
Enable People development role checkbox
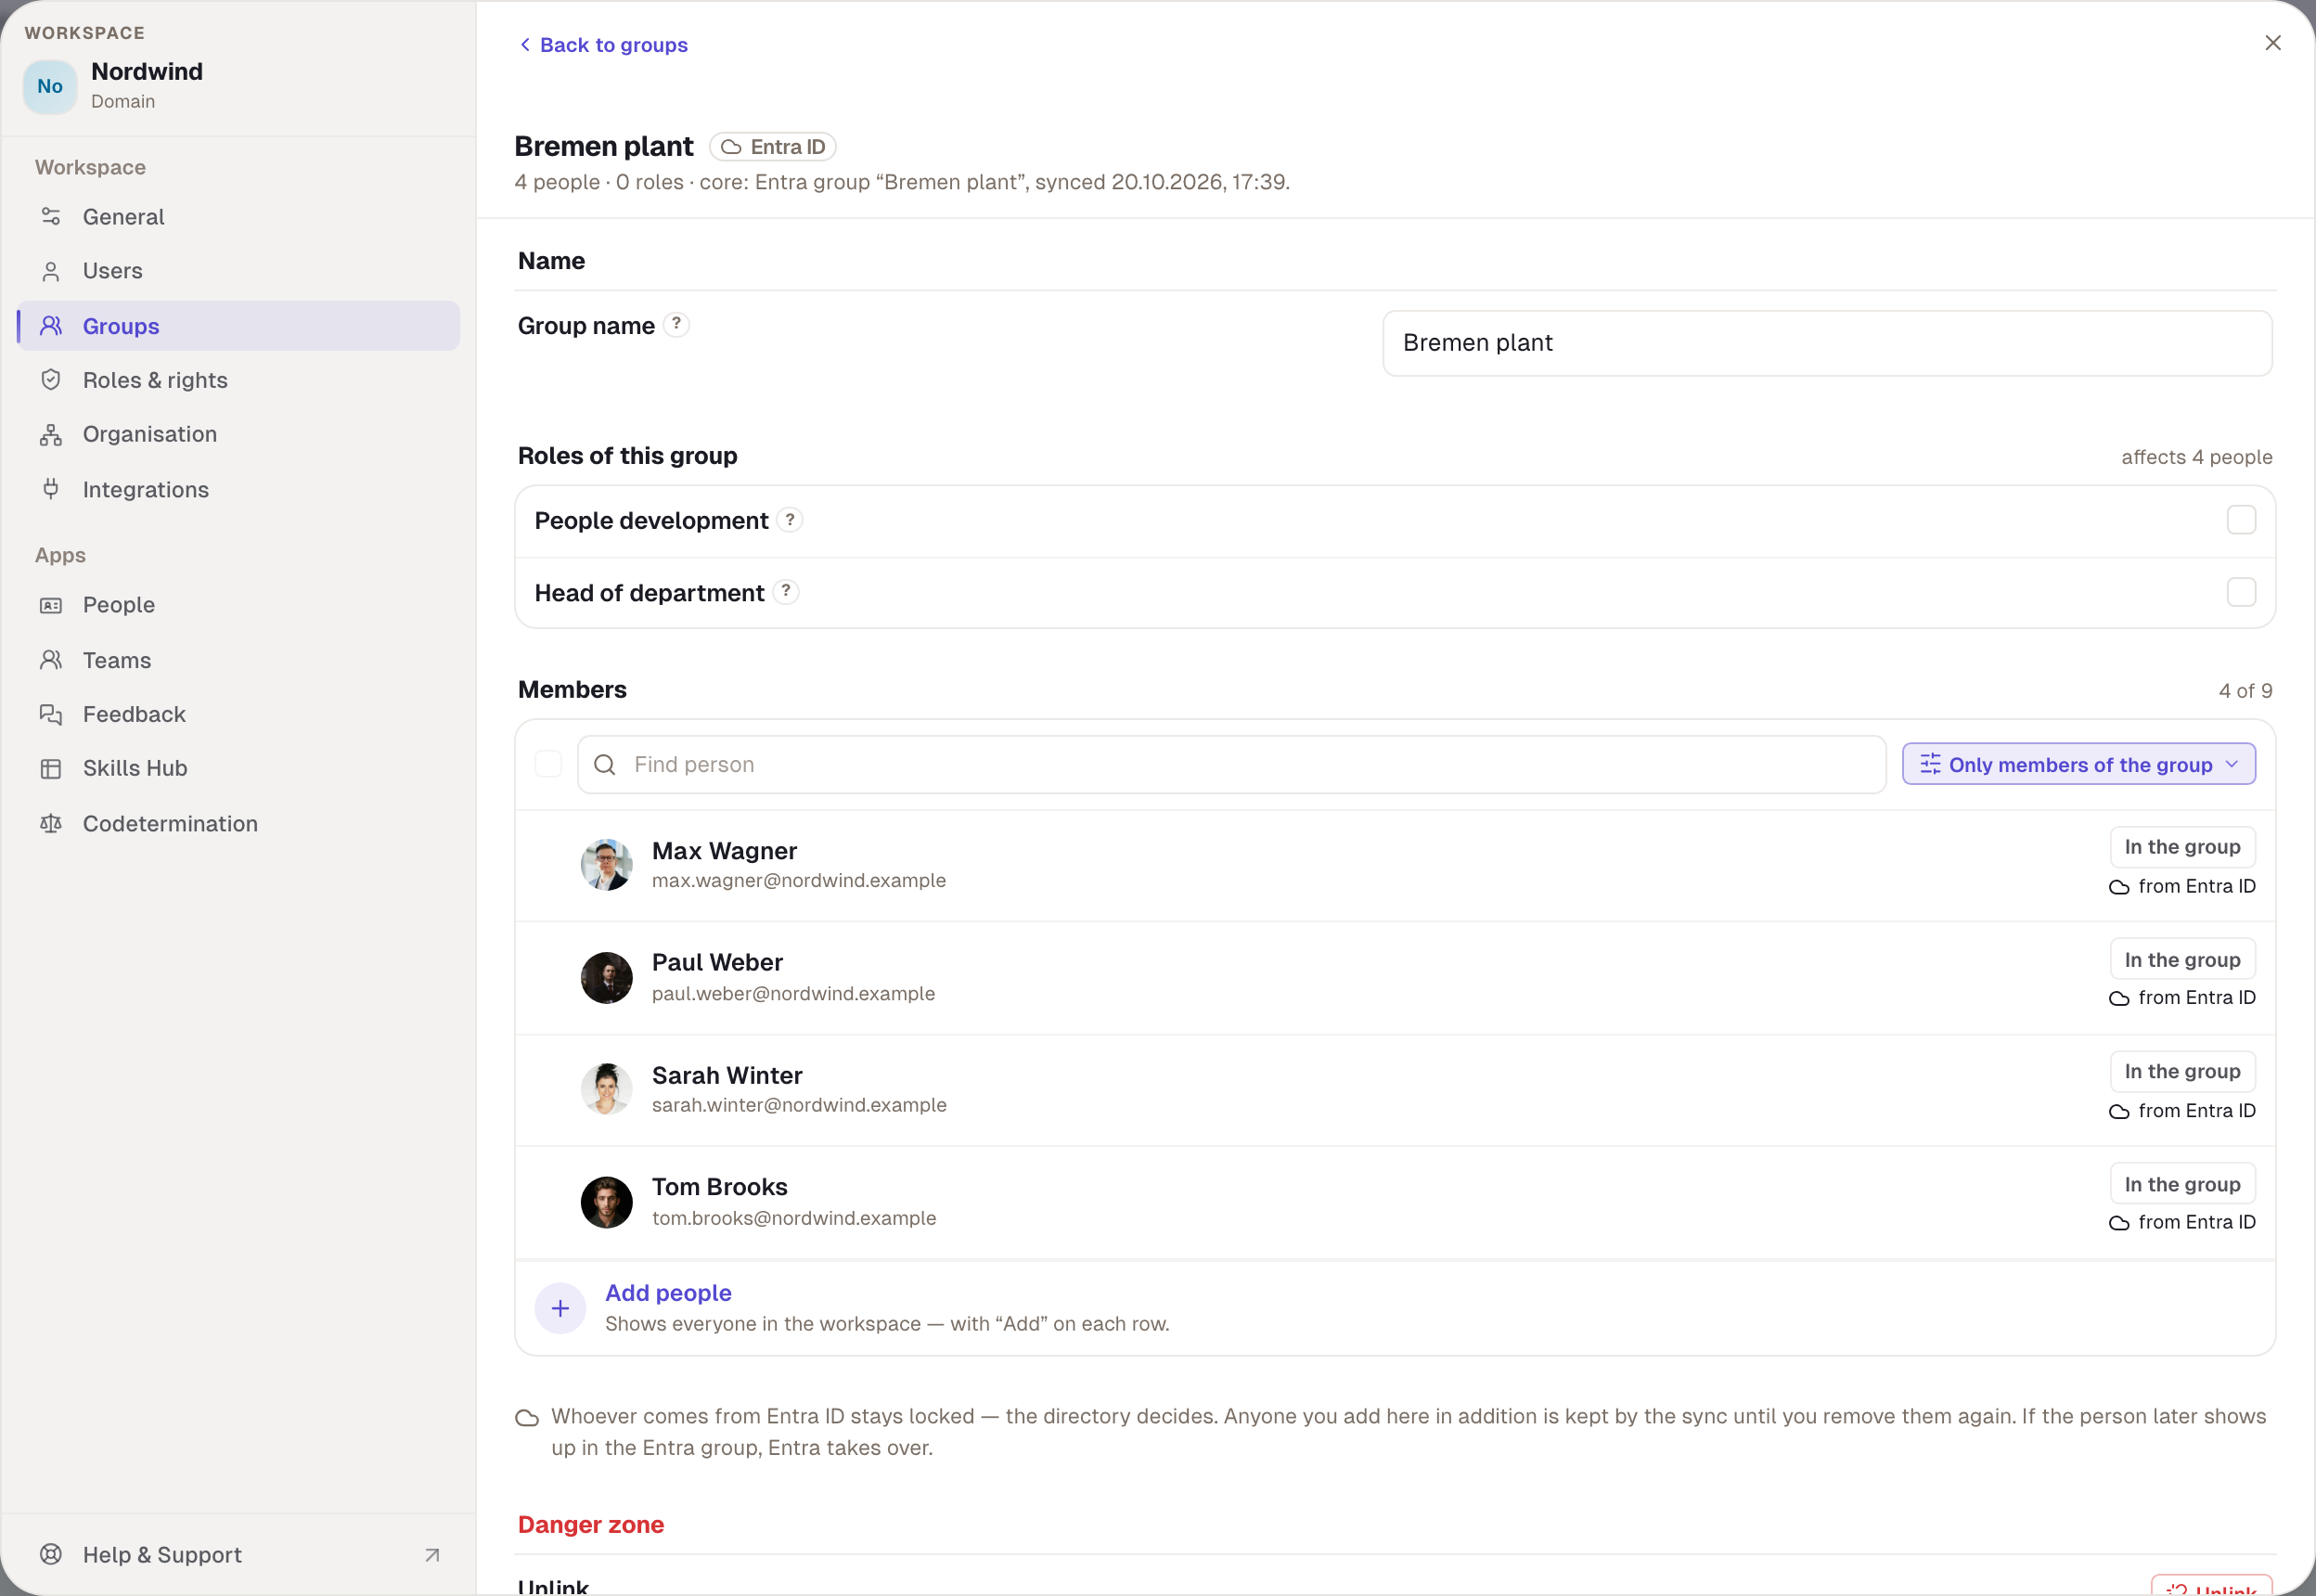tap(2241, 520)
